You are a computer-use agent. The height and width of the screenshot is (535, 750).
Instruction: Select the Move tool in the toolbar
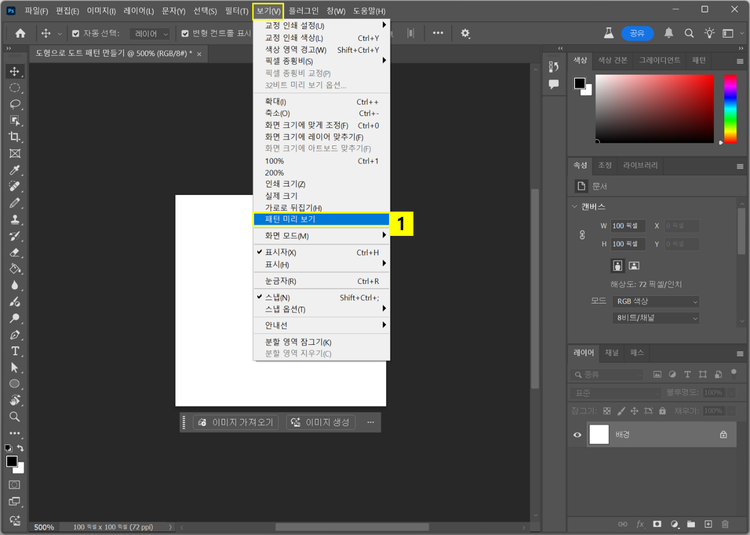15,71
